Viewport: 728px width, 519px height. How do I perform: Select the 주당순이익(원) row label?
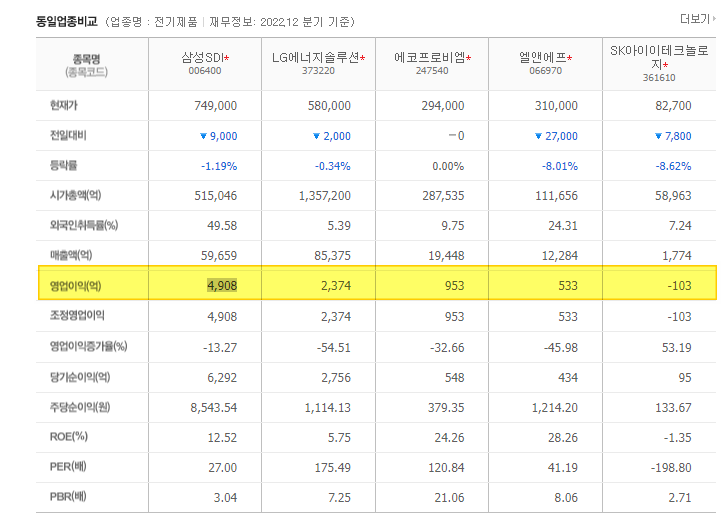click(80, 408)
